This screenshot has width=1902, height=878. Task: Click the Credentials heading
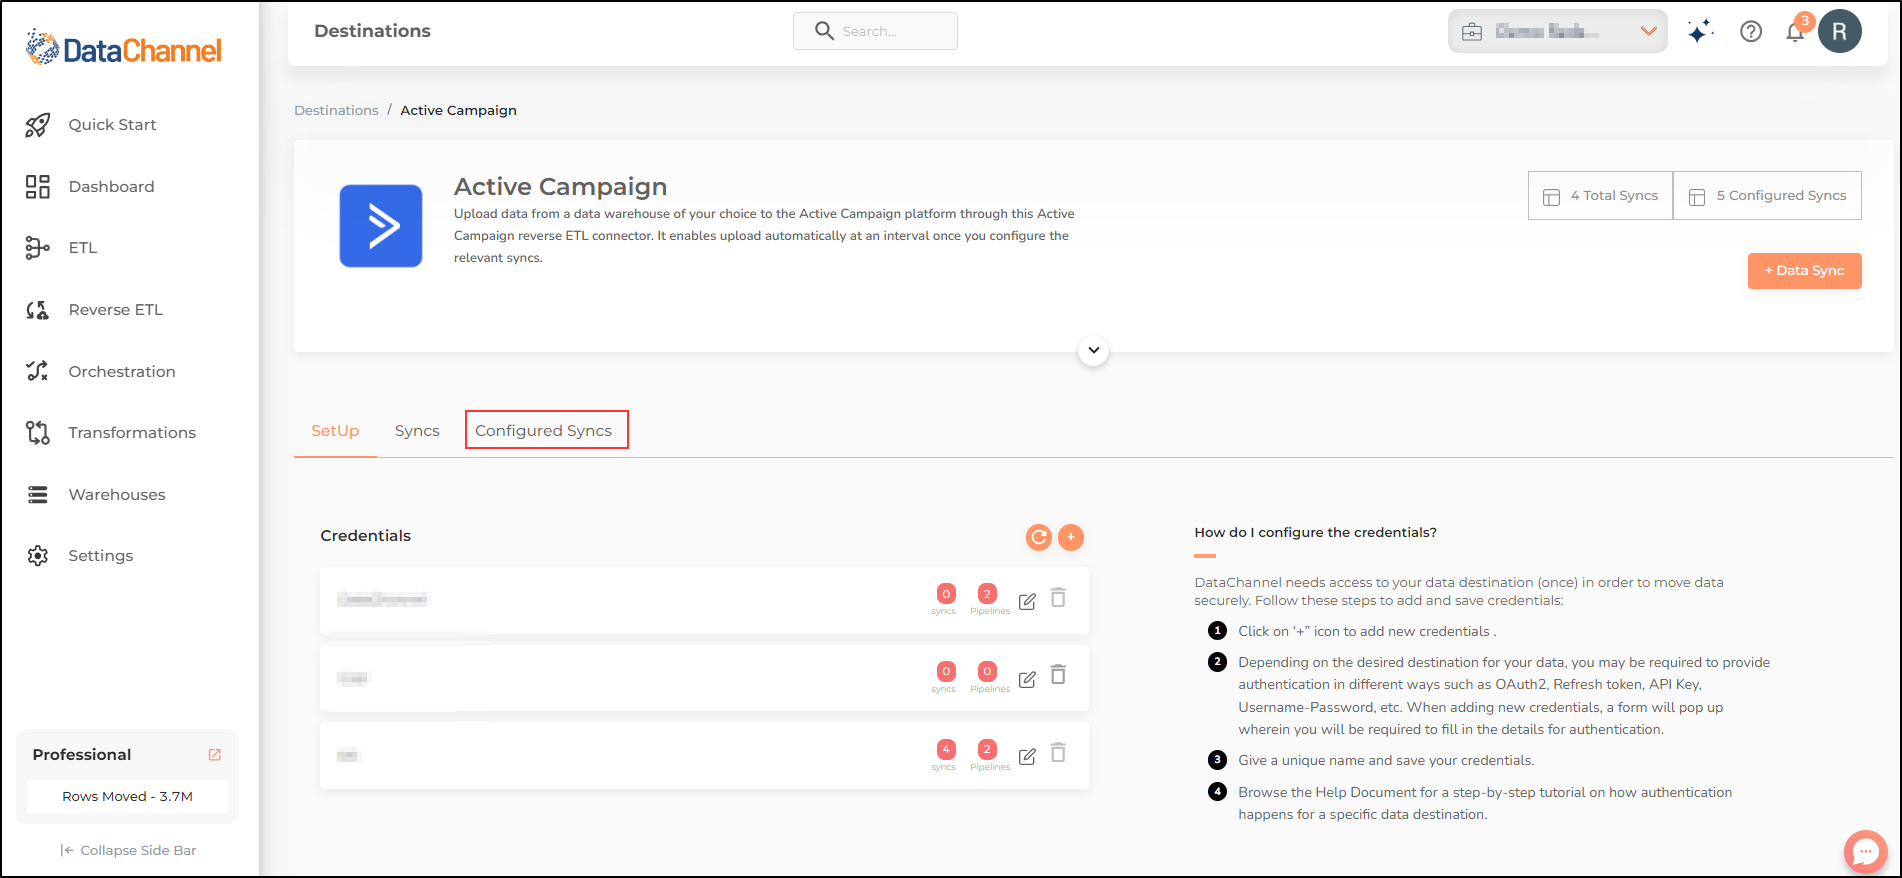[x=365, y=536]
